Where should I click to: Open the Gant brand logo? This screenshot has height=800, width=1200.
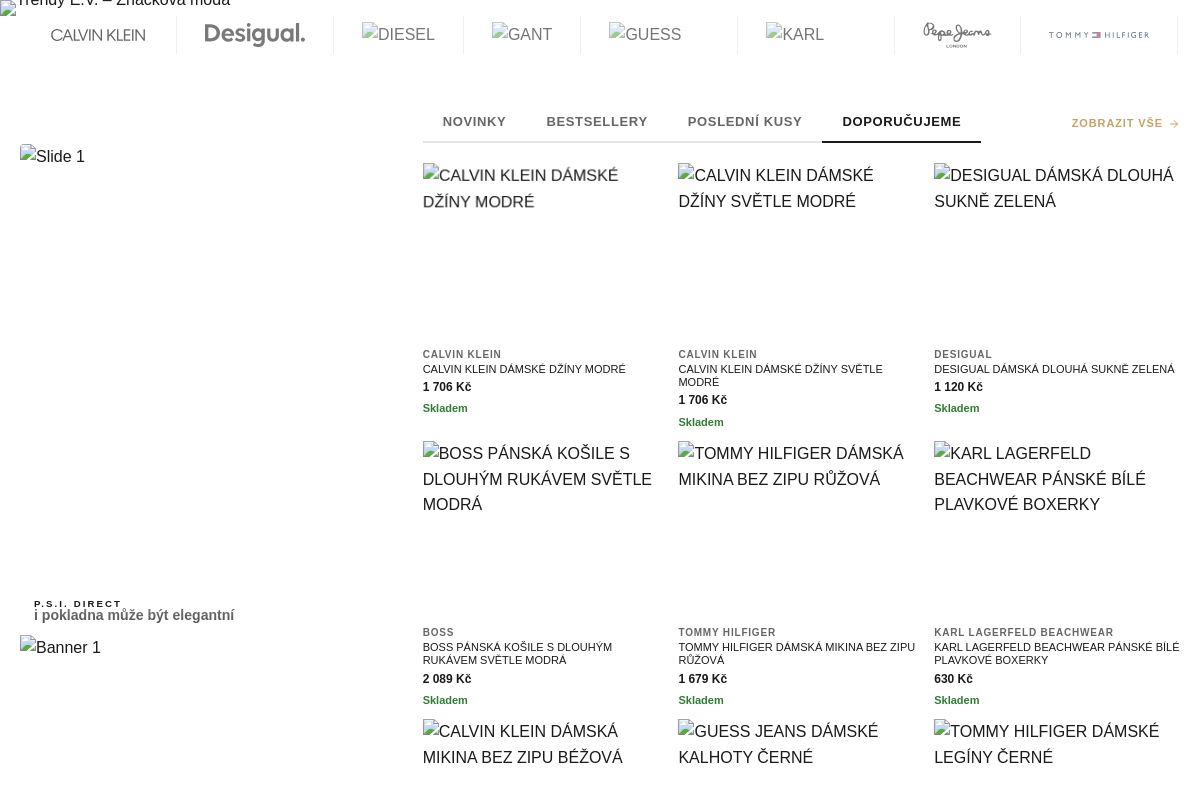coord(522,35)
